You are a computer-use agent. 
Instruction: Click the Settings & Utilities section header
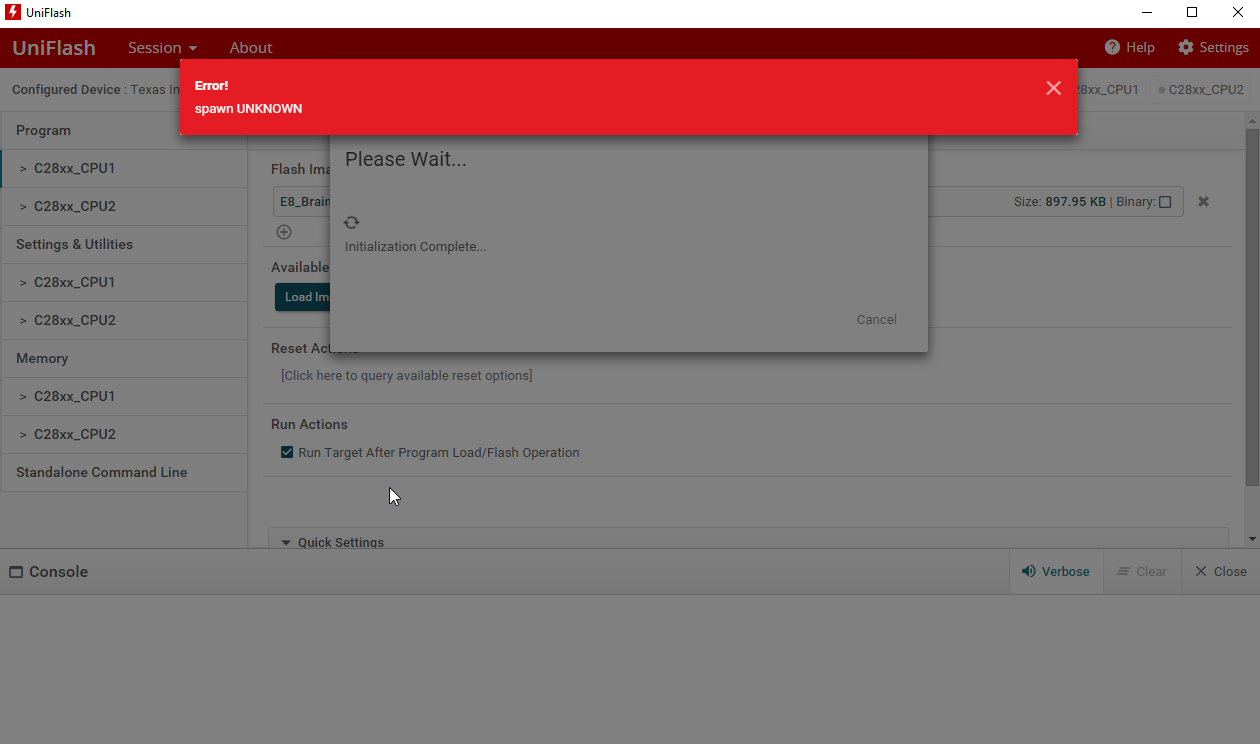(124, 244)
